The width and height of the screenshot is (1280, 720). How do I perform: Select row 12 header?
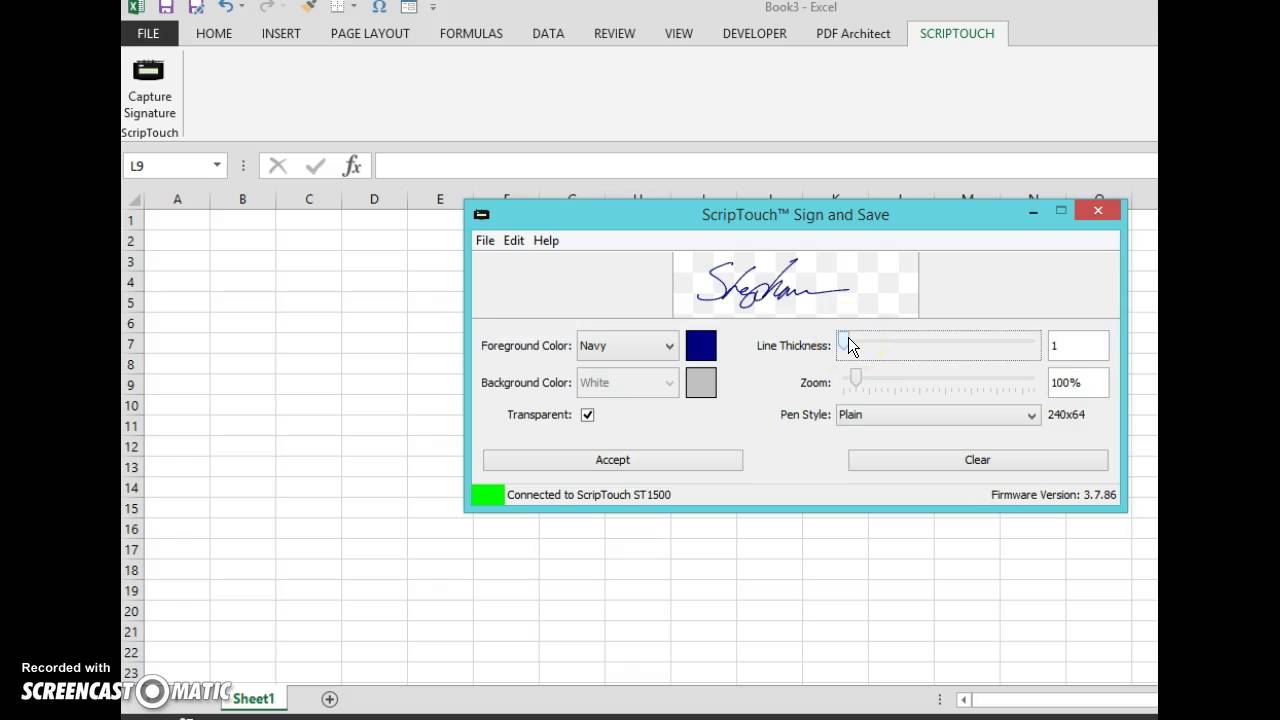[131, 447]
